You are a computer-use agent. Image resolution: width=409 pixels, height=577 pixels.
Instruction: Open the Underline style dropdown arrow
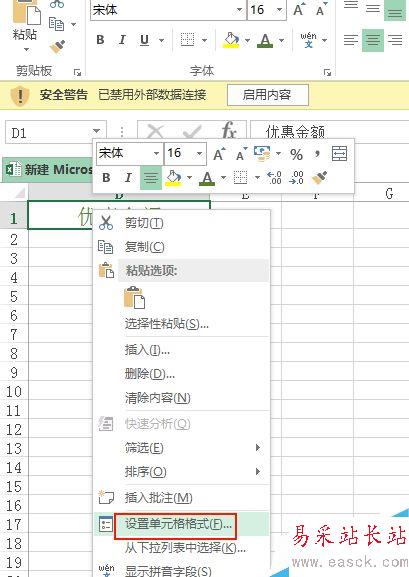pyautogui.click(x=161, y=40)
